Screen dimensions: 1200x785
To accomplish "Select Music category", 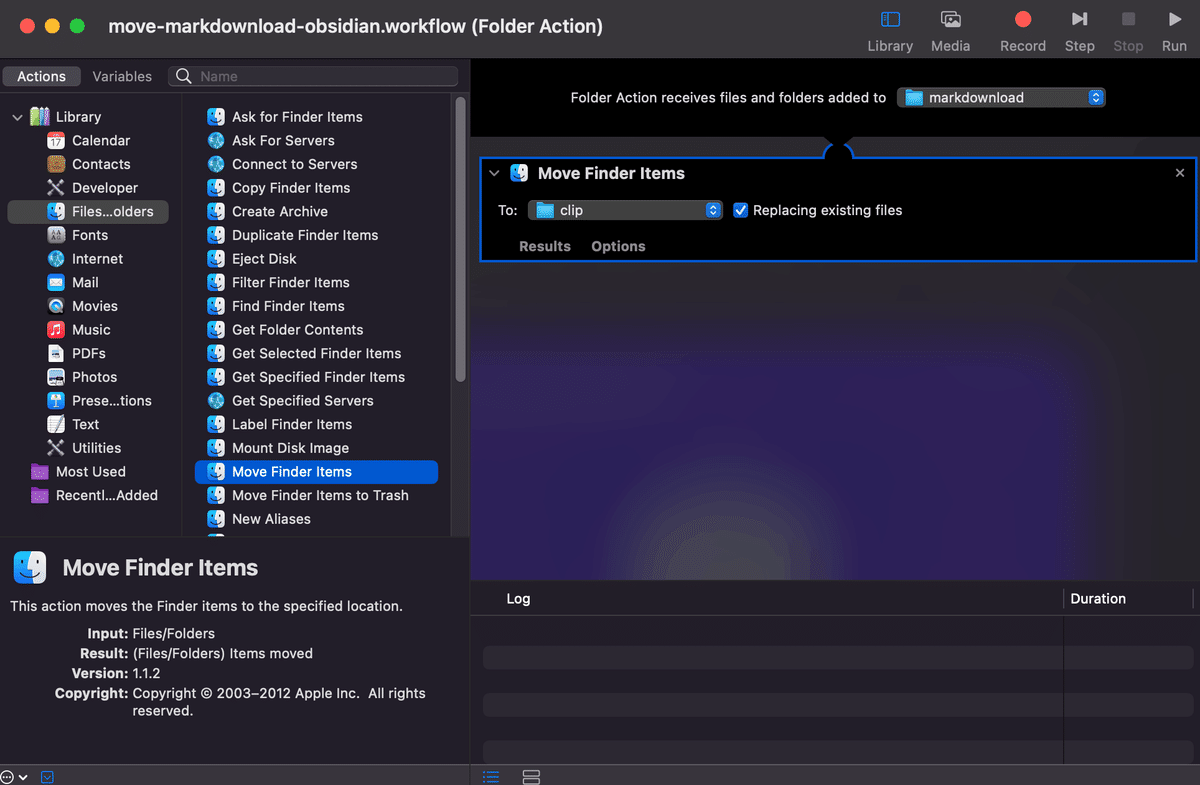I will tap(91, 330).
